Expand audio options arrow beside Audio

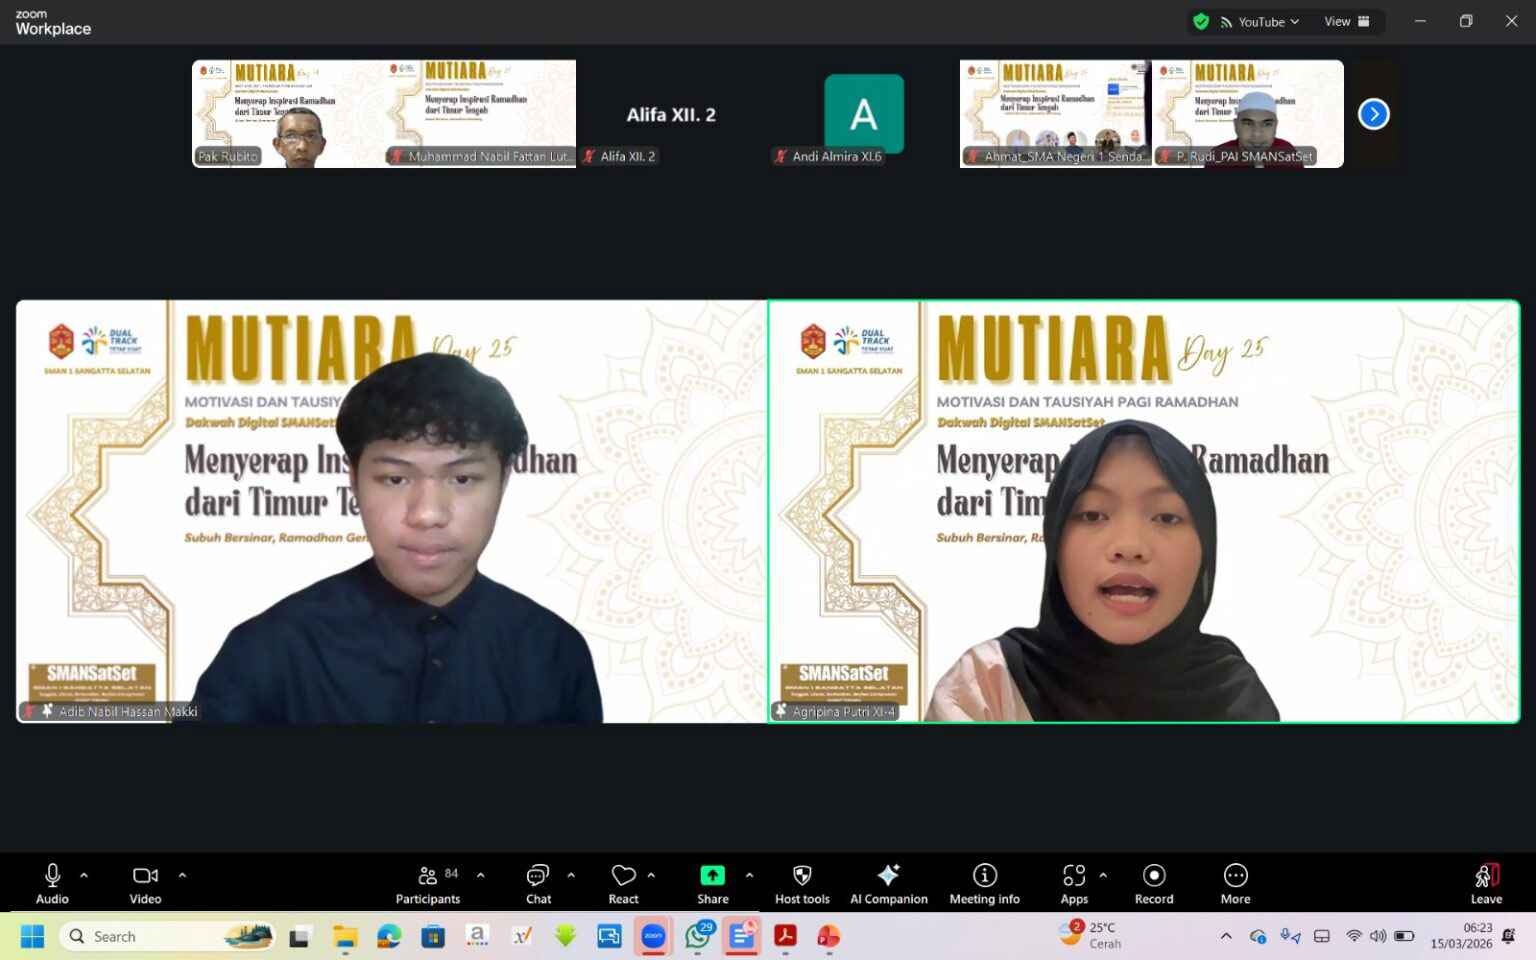point(84,875)
